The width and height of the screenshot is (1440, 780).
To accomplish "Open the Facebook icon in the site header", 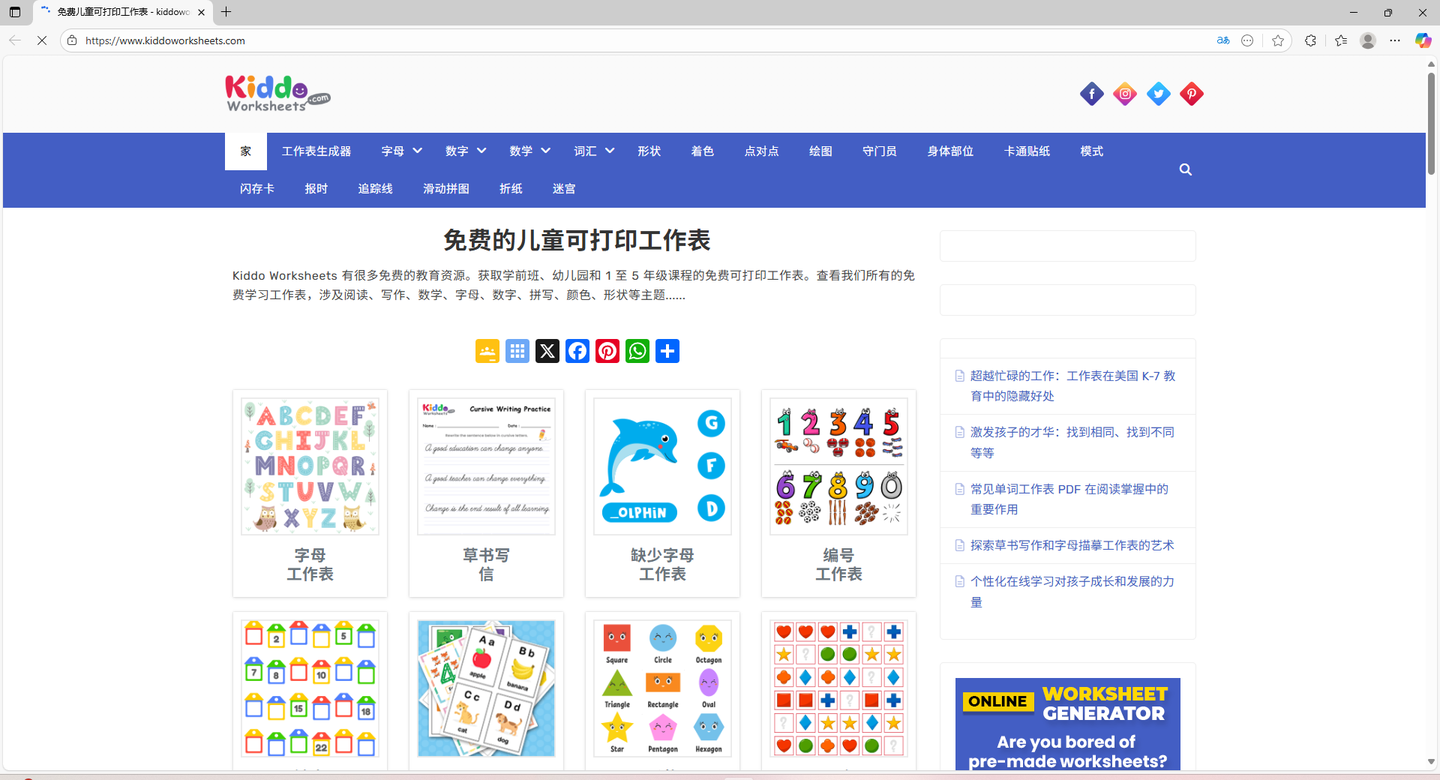I will (1092, 94).
